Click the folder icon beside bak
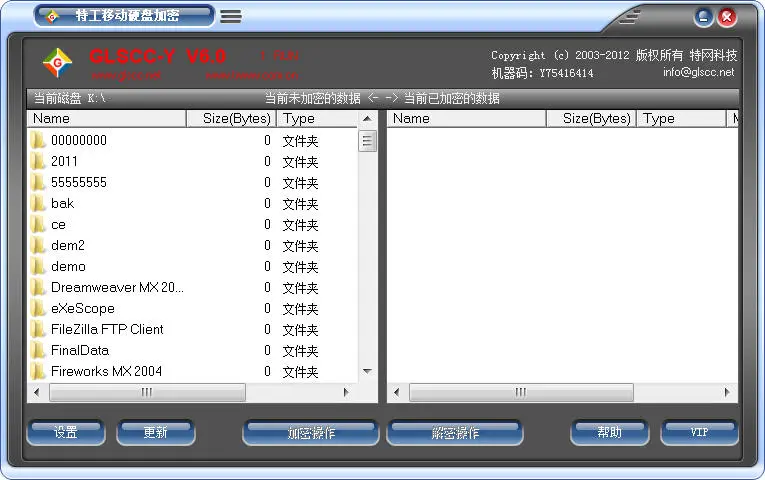The image size is (765, 480). tap(39, 203)
